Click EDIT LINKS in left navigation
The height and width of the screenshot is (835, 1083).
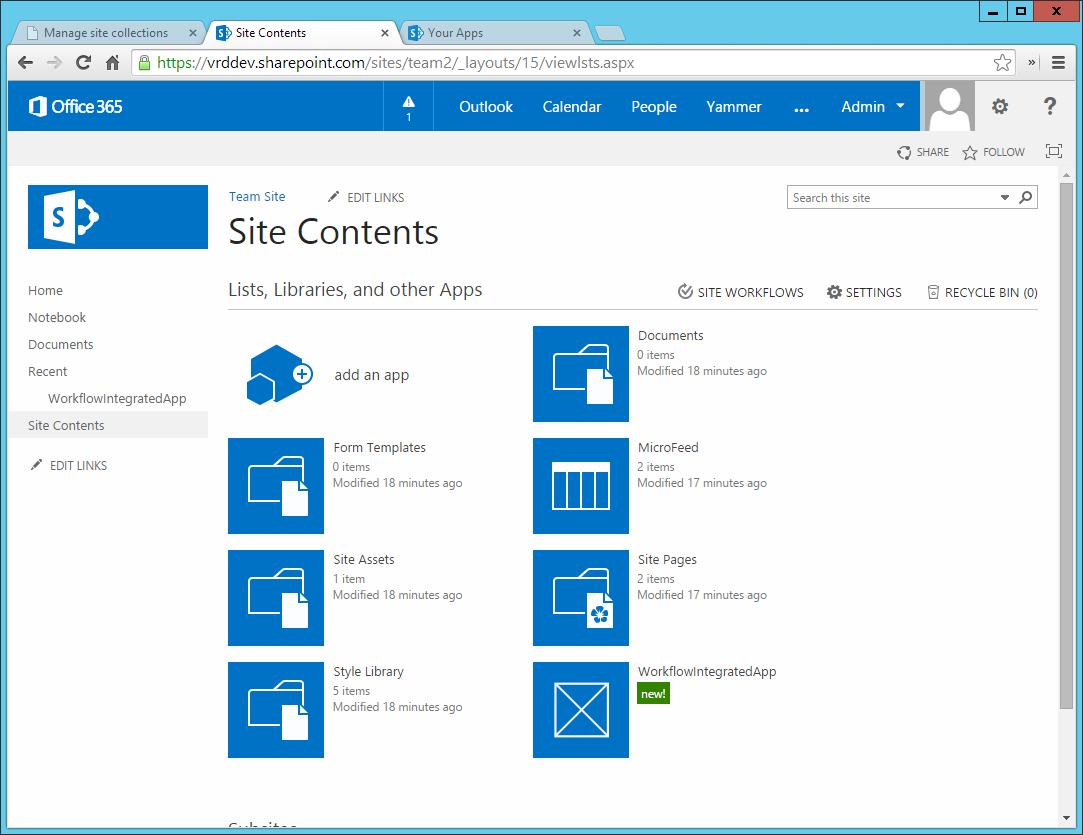[x=78, y=466]
